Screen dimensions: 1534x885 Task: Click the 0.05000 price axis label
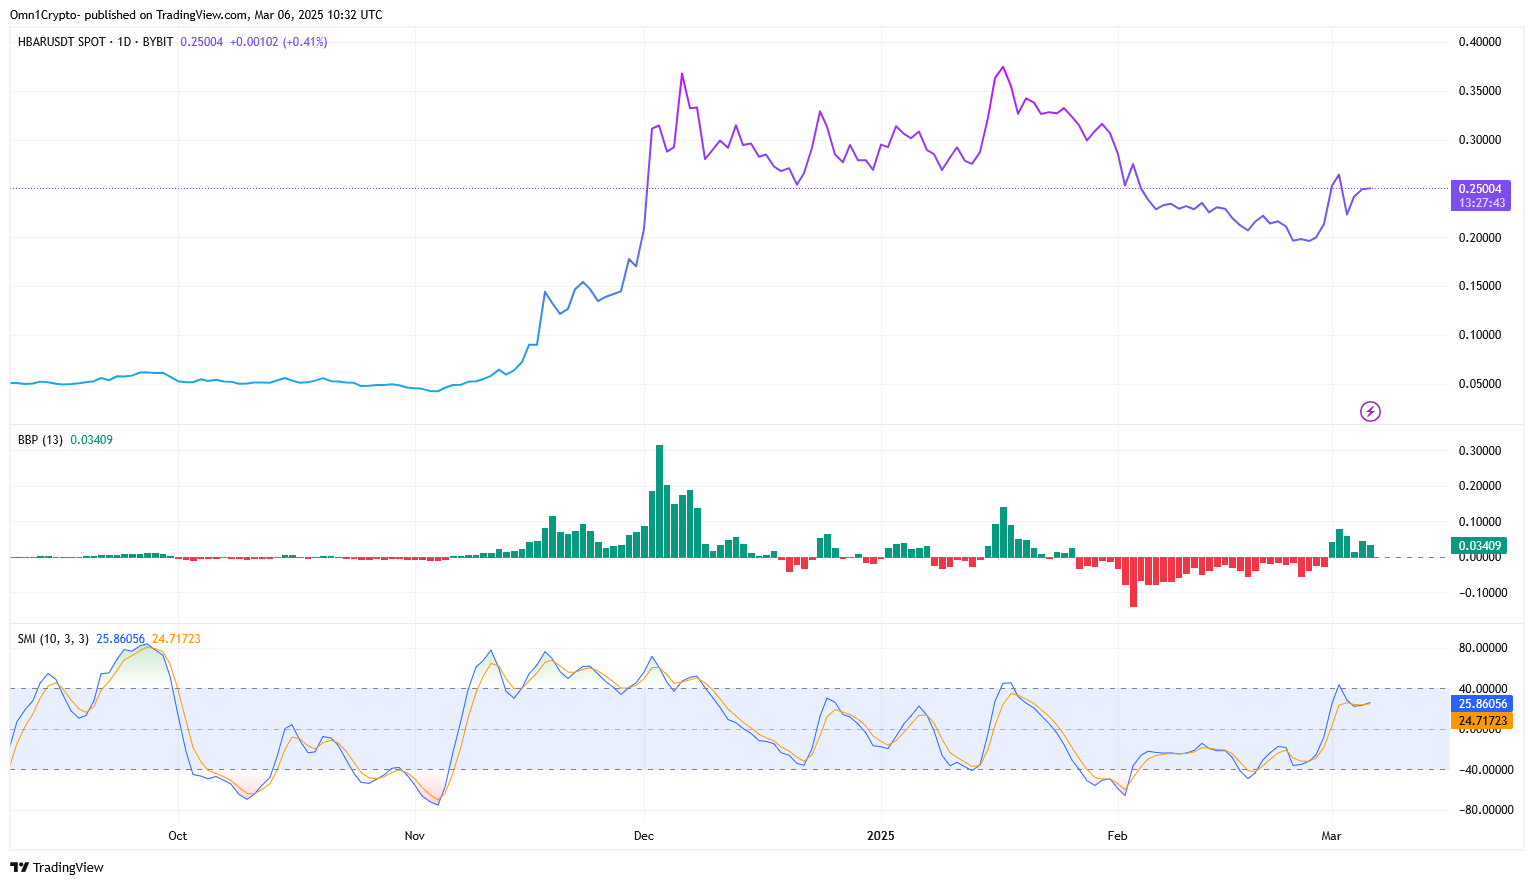(x=1480, y=384)
